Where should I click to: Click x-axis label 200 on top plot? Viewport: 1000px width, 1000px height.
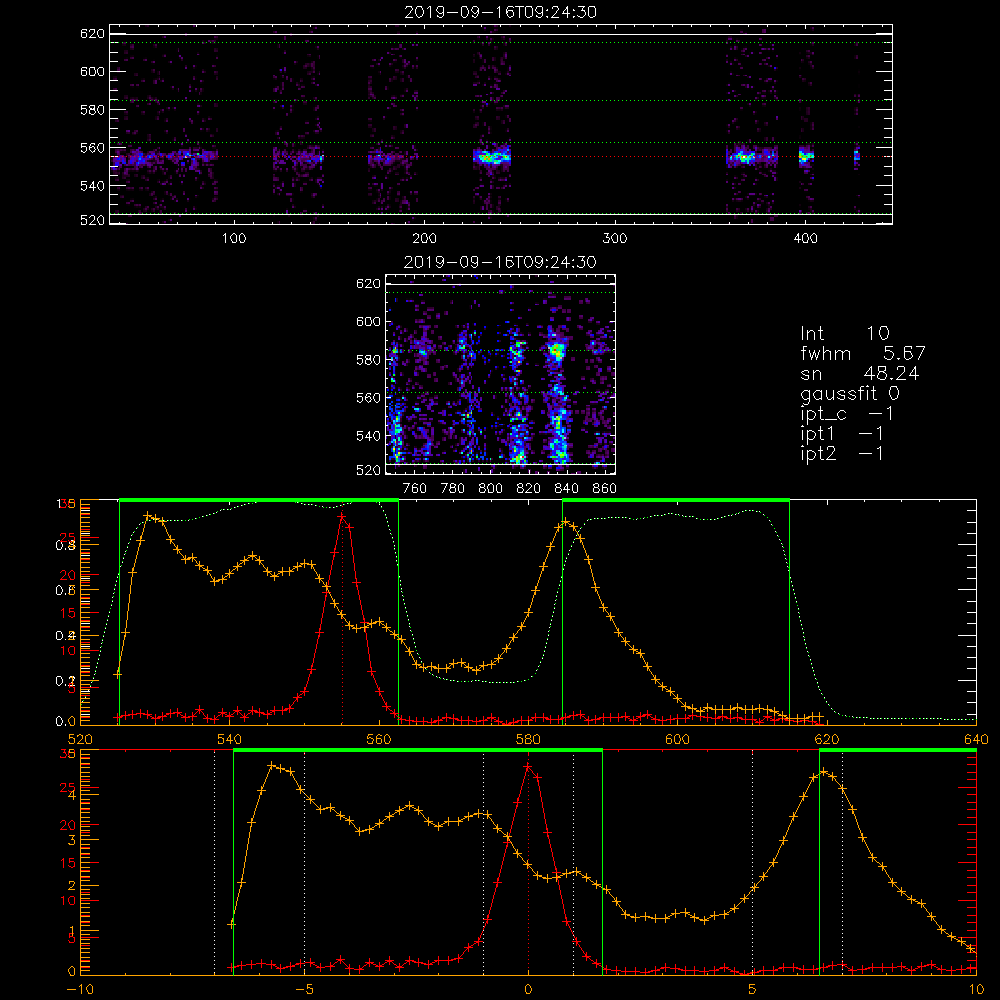pyautogui.click(x=424, y=239)
